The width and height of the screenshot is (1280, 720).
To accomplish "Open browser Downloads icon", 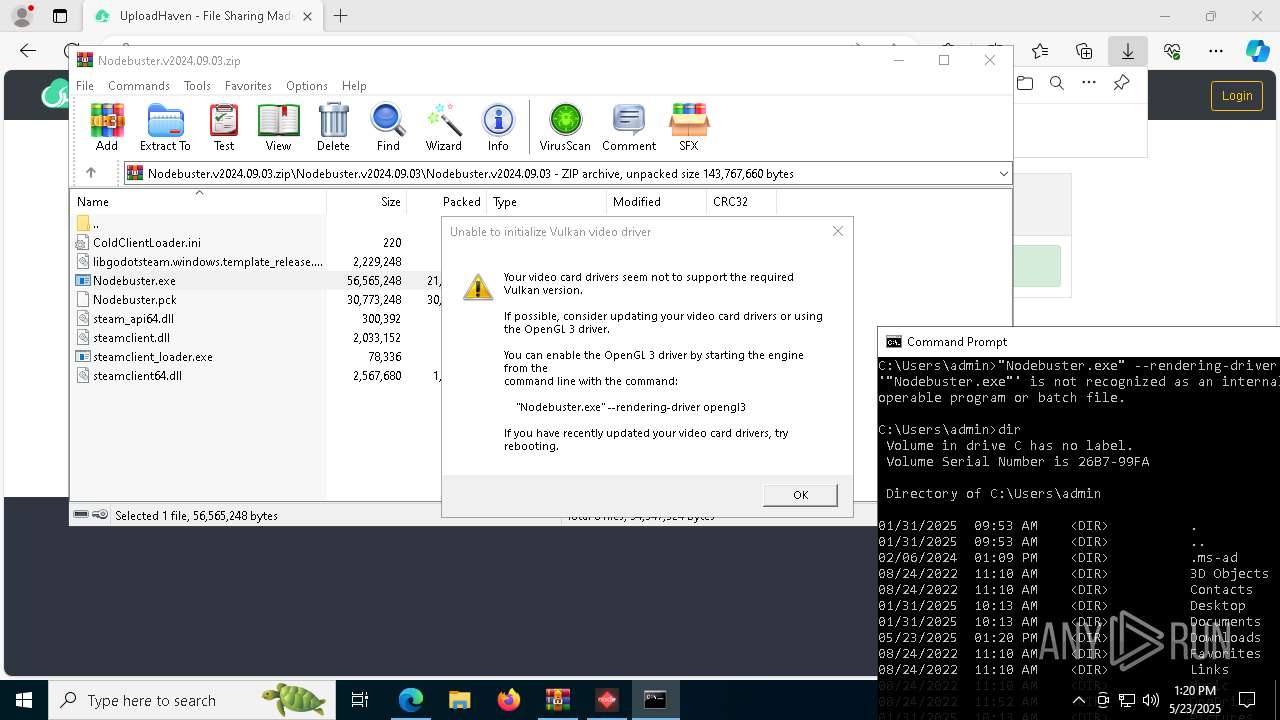I will click(1127, 50).
